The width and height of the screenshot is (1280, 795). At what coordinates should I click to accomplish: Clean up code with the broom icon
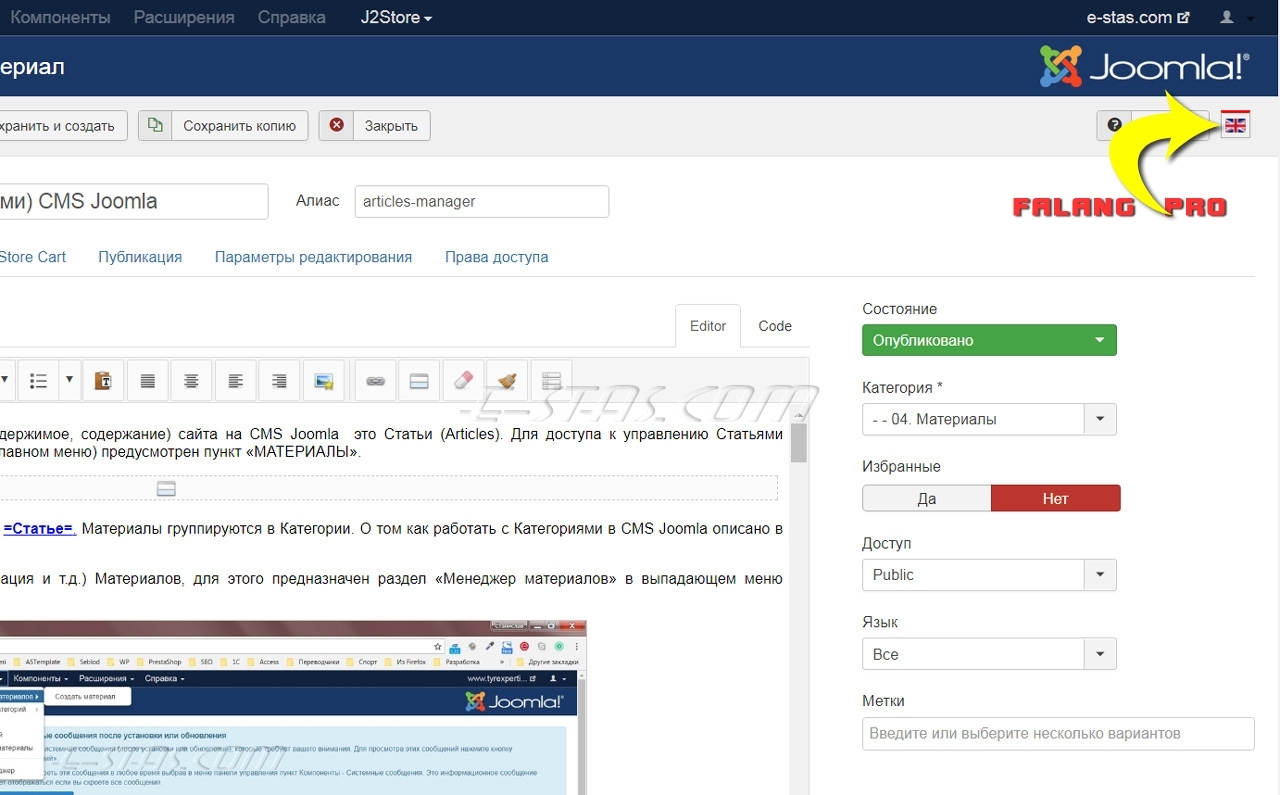click(x=507, y=381)
